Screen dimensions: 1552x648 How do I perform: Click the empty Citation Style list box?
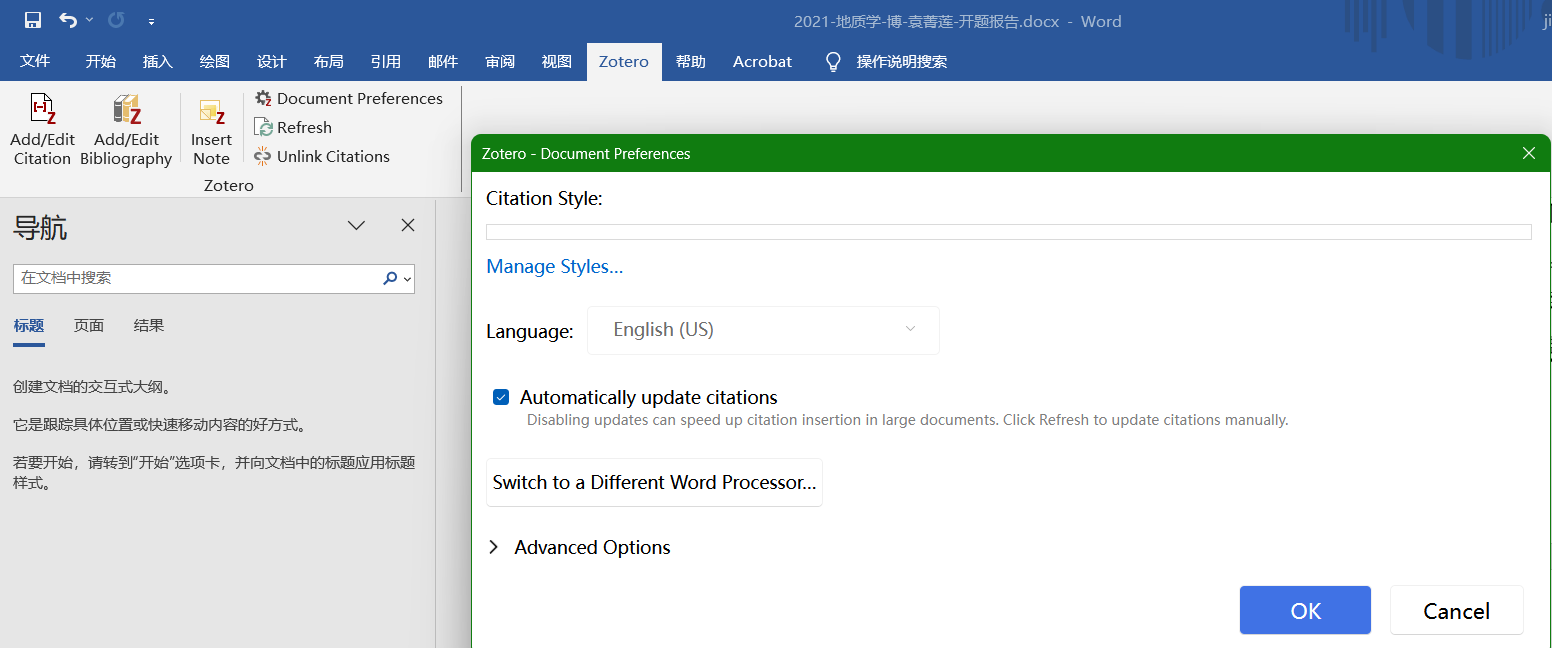tap(1008, 232)
